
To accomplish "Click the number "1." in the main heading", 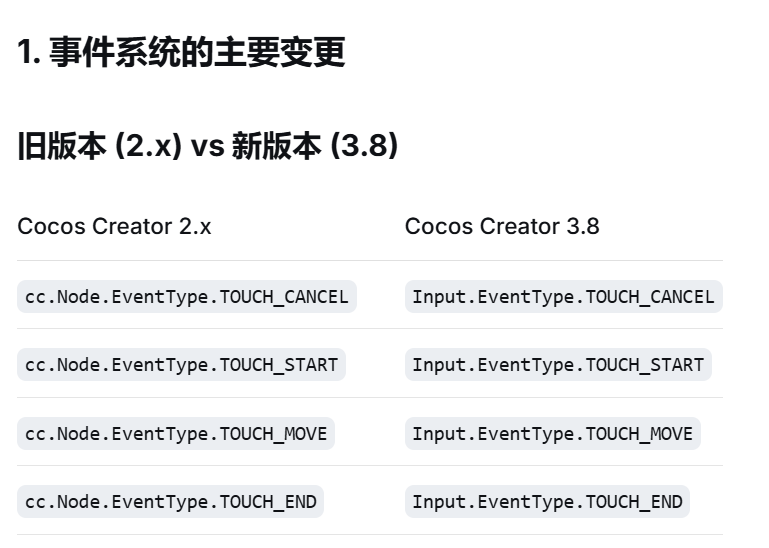I will [x=28, y=53].
